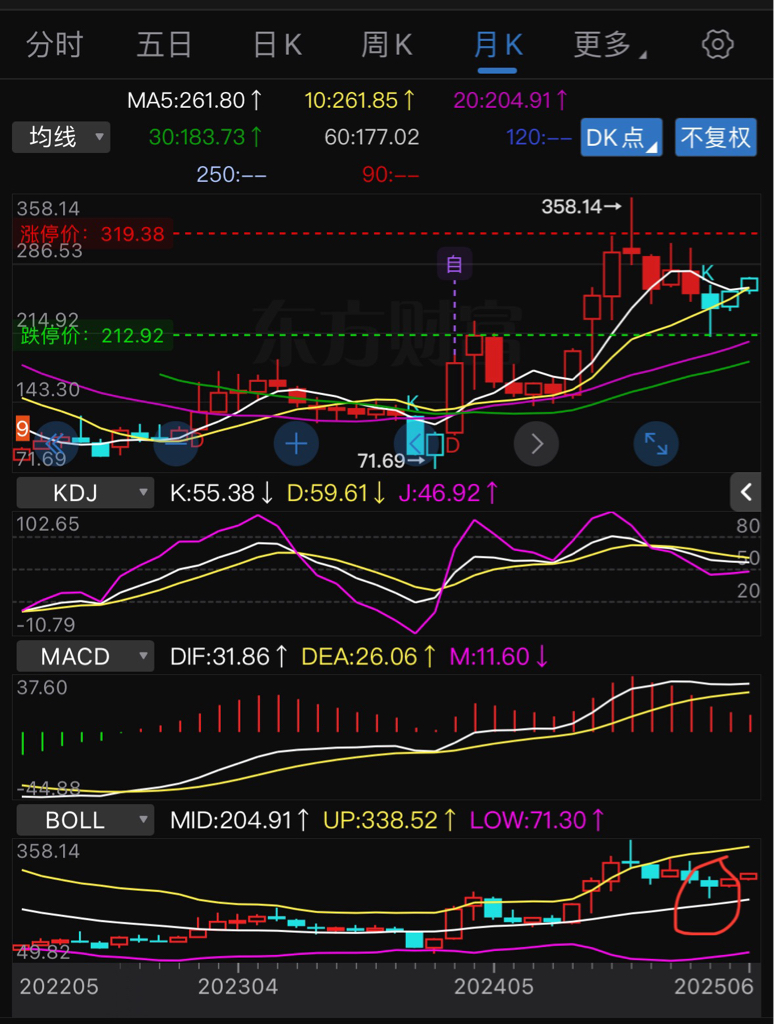774x1024 pixels.
Task: Switch to 分时 intraday tab
Action: (x=55, y=45)
